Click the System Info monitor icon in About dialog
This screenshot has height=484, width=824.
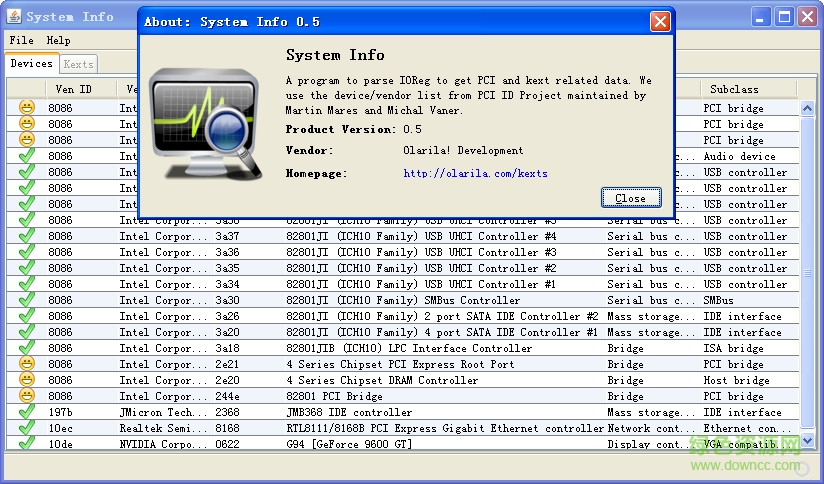click(x=206, y=127)
